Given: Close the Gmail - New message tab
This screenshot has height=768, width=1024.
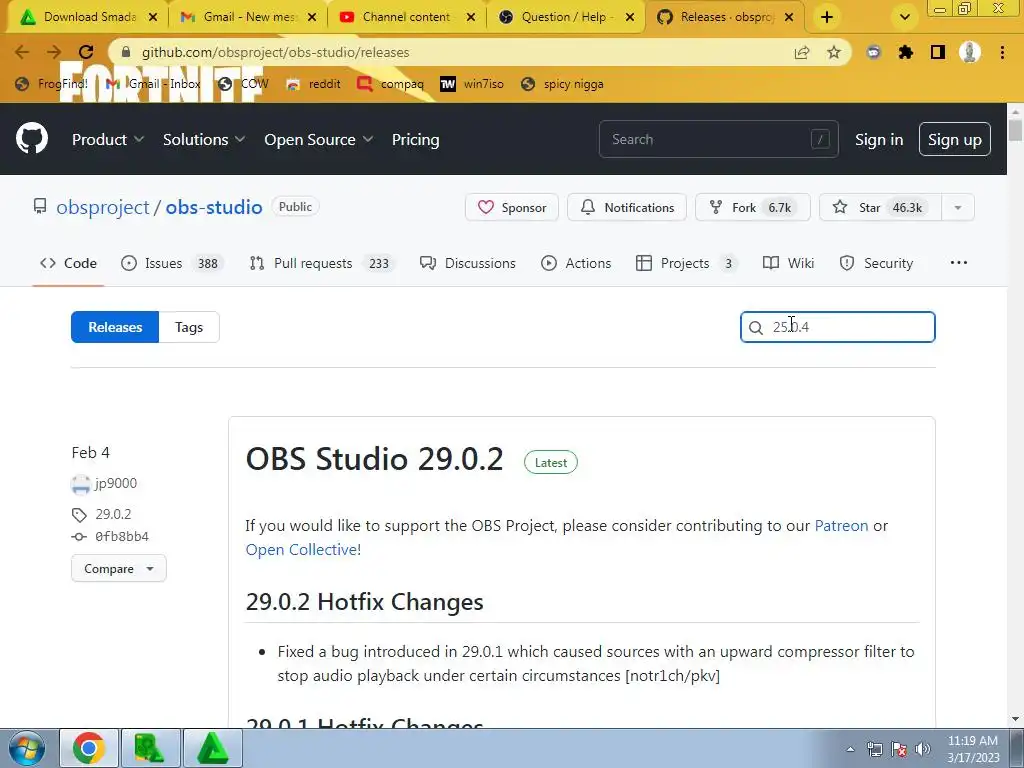Looking at the screenshot, I should click(x=312, y=17).
